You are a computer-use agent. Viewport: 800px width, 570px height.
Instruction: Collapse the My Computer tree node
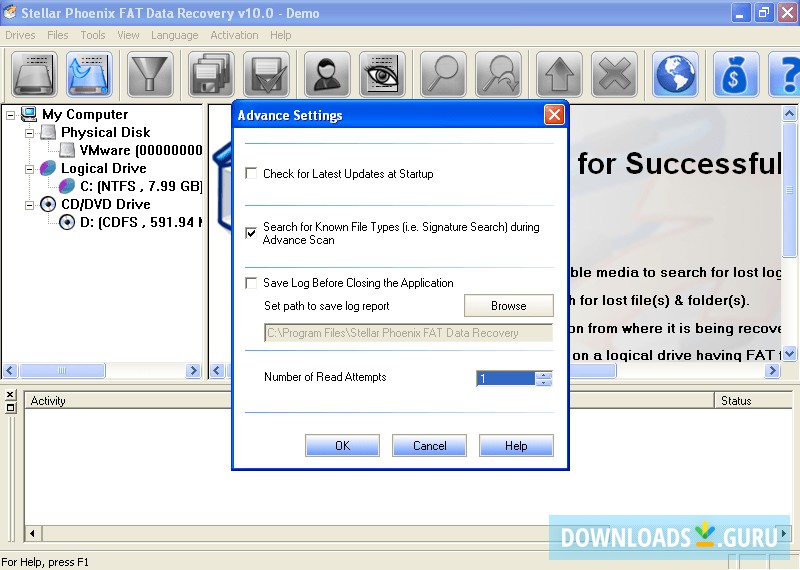click(10, 115)
